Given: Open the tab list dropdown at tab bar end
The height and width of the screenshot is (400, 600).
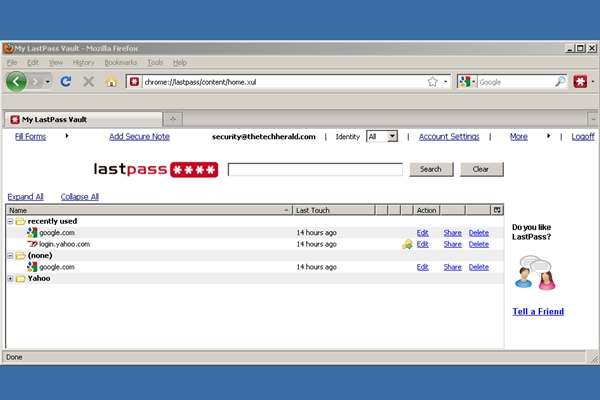Looking at the screenshot, I should (593, 119).
